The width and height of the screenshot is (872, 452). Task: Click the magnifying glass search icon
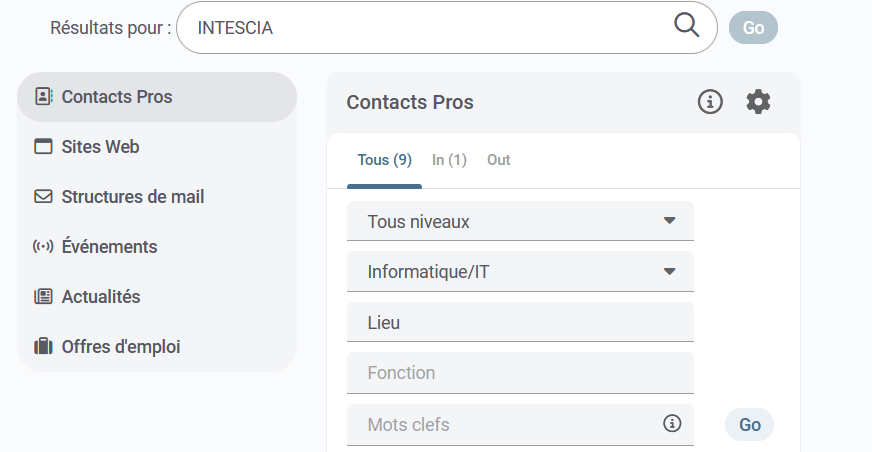click(687, 26)
